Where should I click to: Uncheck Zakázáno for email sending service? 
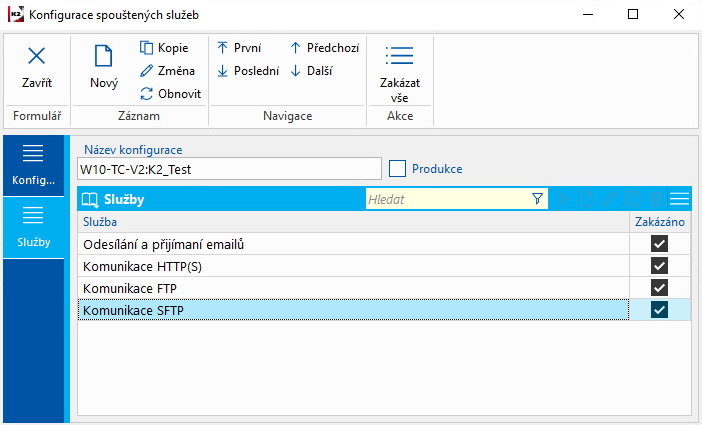659,243
